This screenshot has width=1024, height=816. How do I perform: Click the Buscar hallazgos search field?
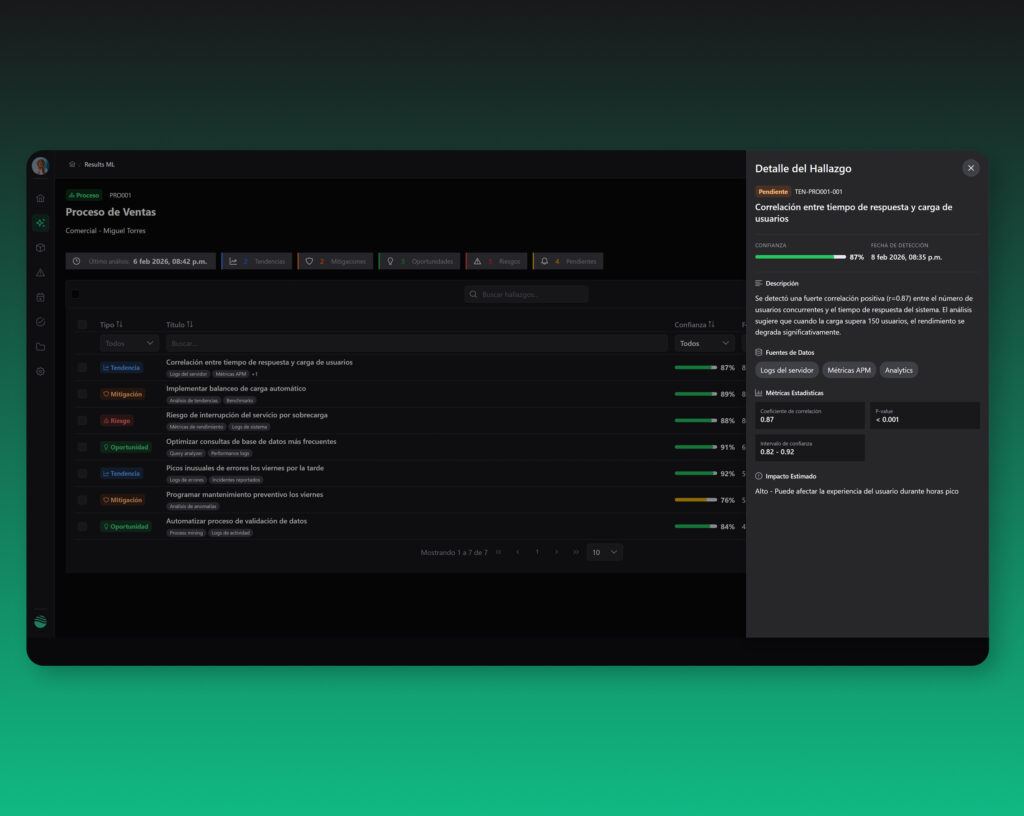(x=526, y=294)
